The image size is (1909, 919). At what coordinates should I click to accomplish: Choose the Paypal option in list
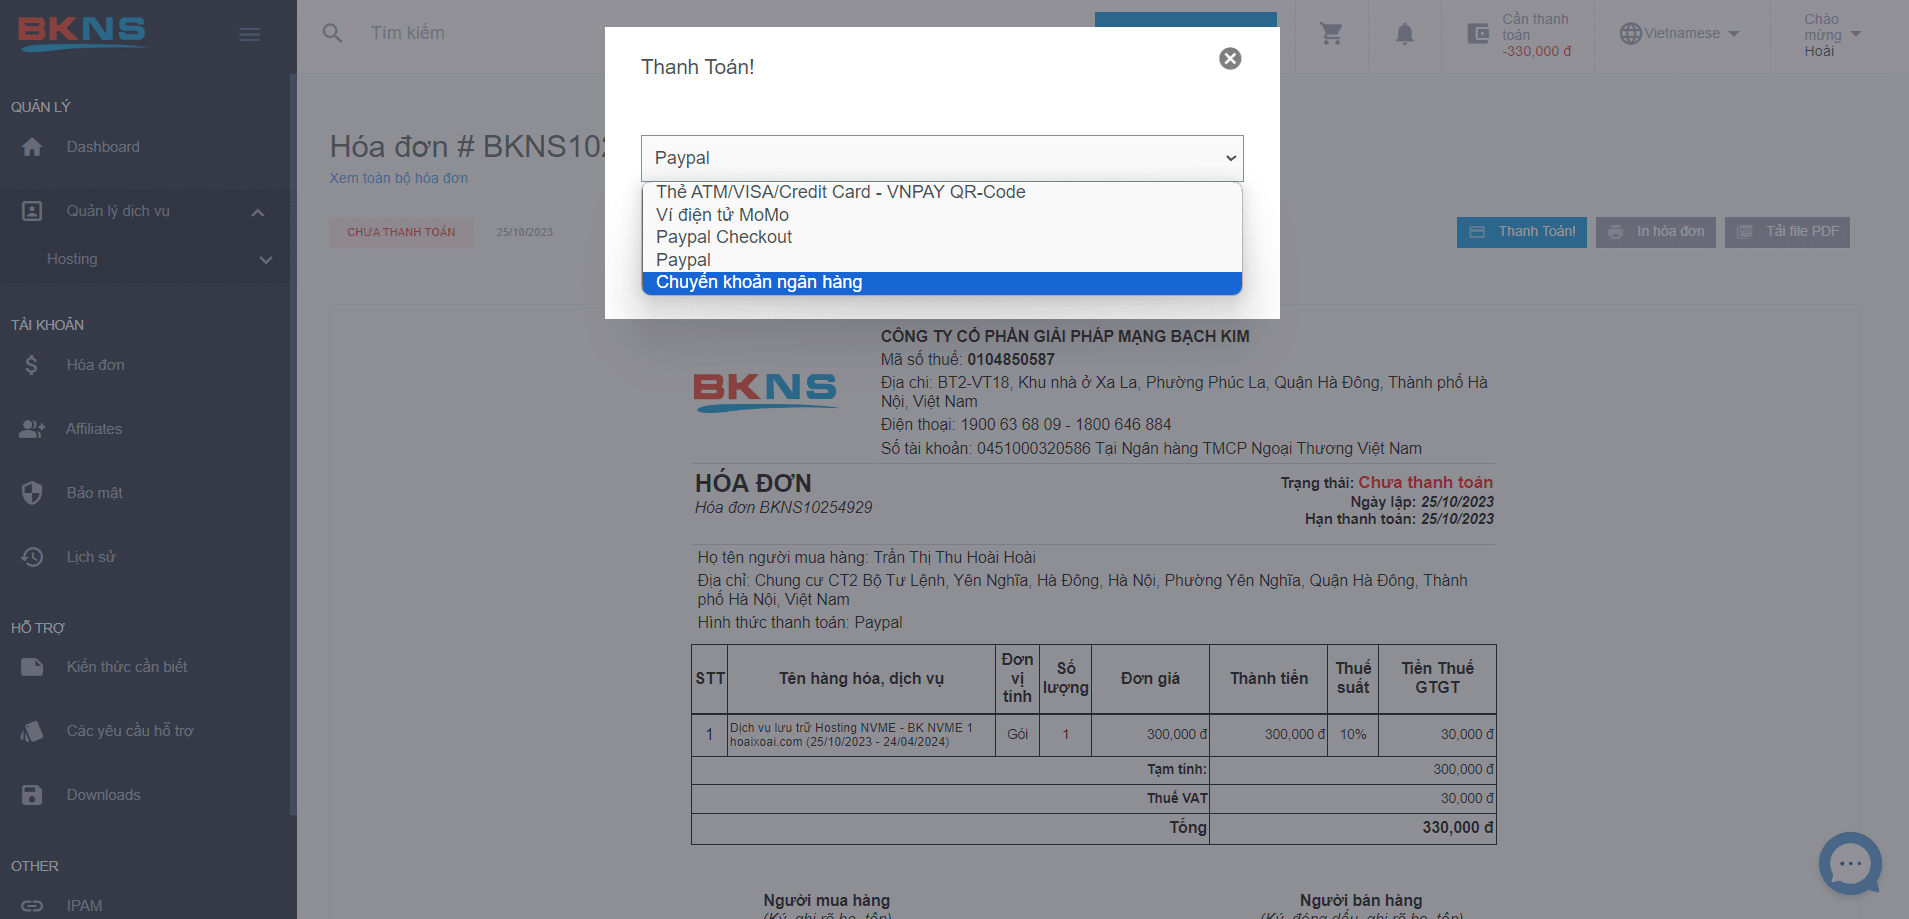click(x=942, y=260)
